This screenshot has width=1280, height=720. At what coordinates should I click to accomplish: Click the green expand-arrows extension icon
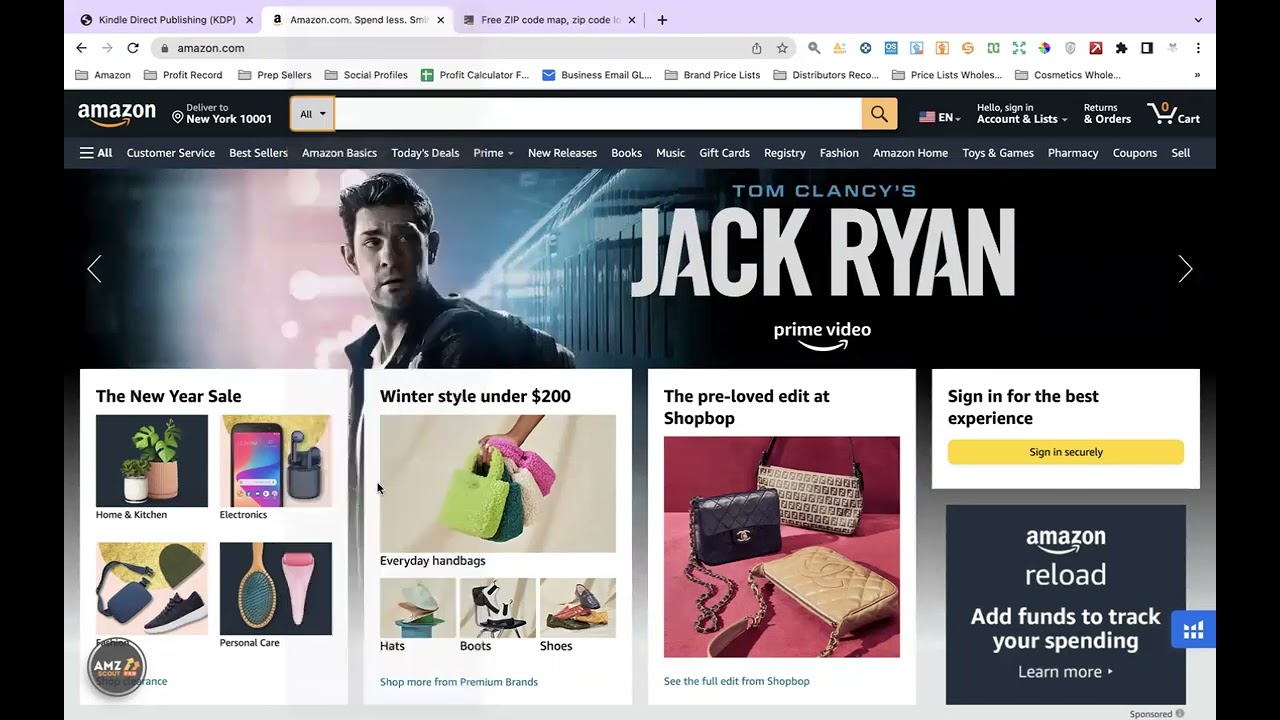tap(1019, 48)
